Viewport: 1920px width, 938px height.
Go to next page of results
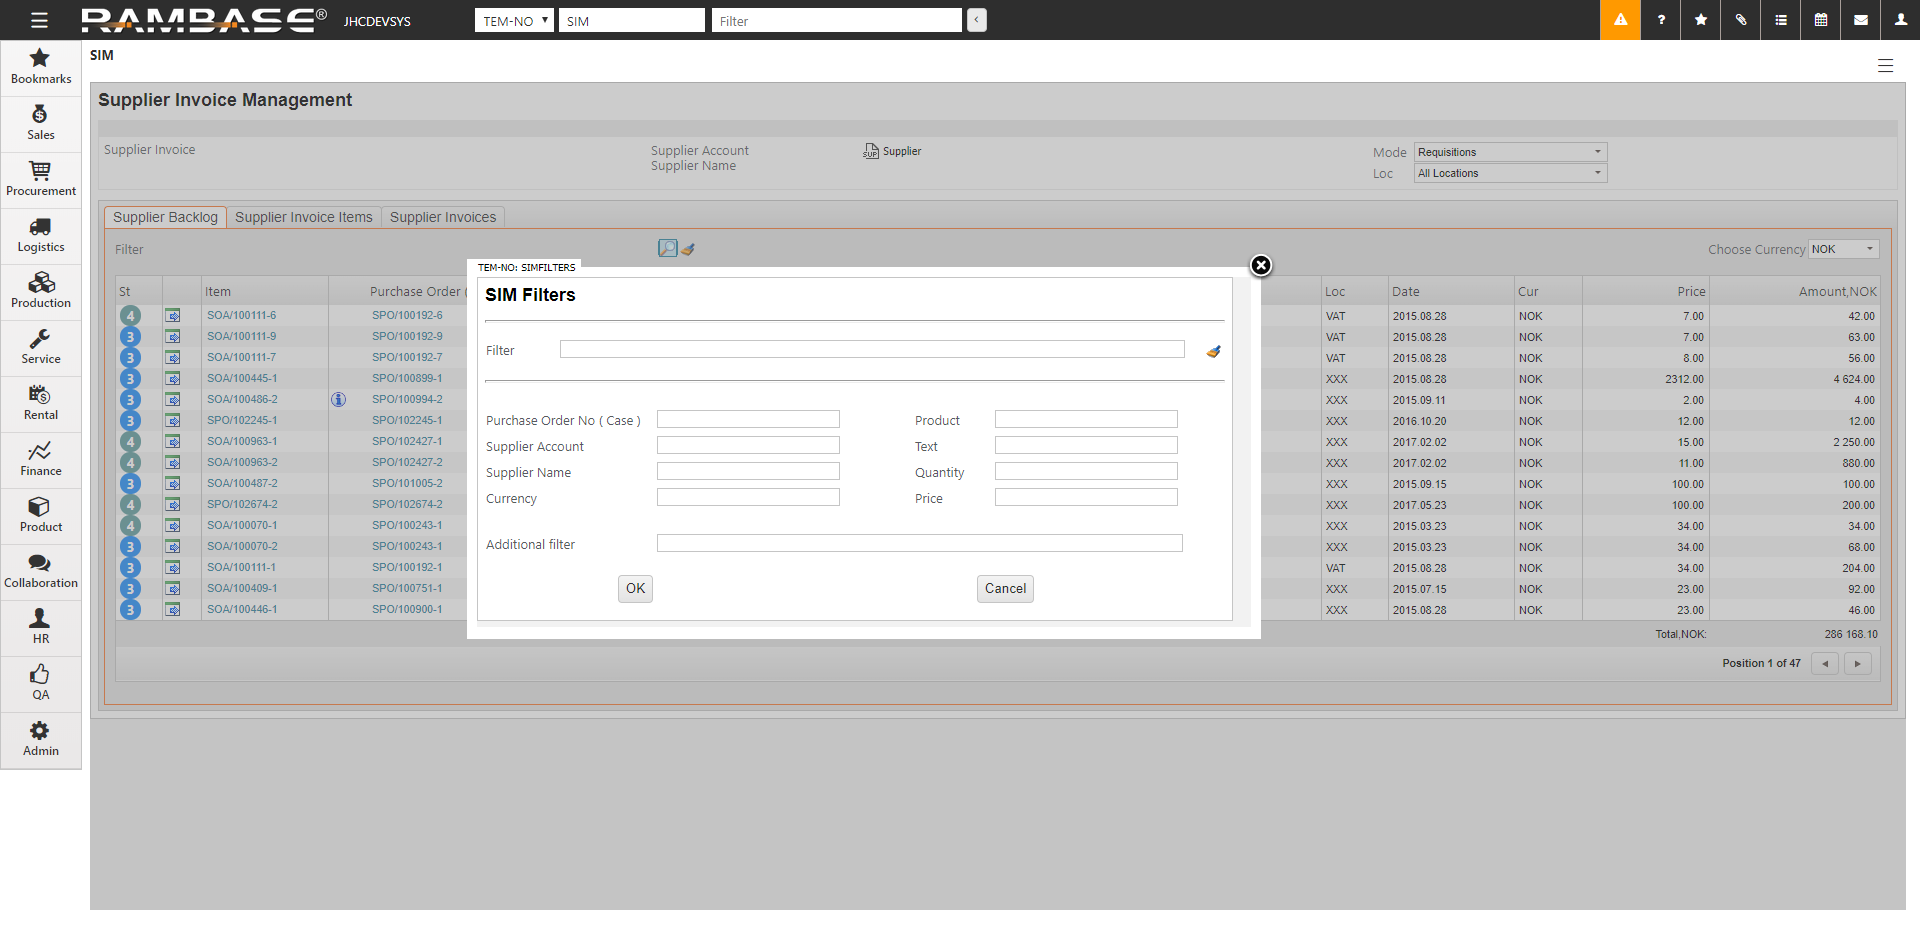tap(1858, 663)
